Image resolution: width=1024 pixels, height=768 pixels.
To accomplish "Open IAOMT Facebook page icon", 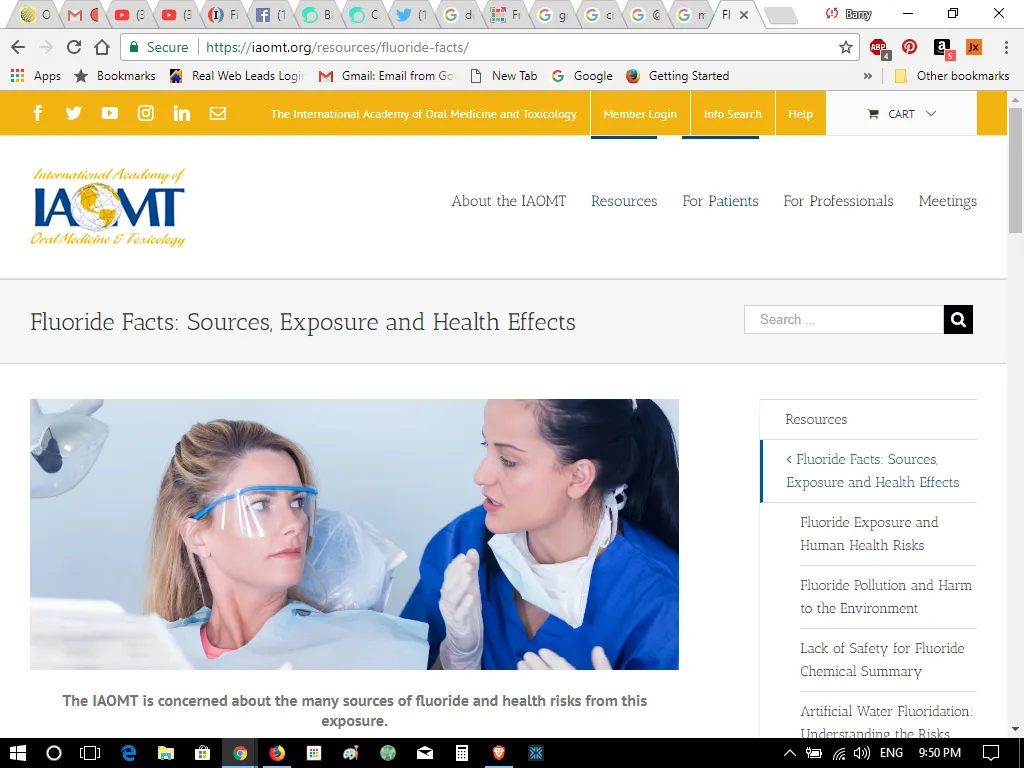I will coord(38,114).
